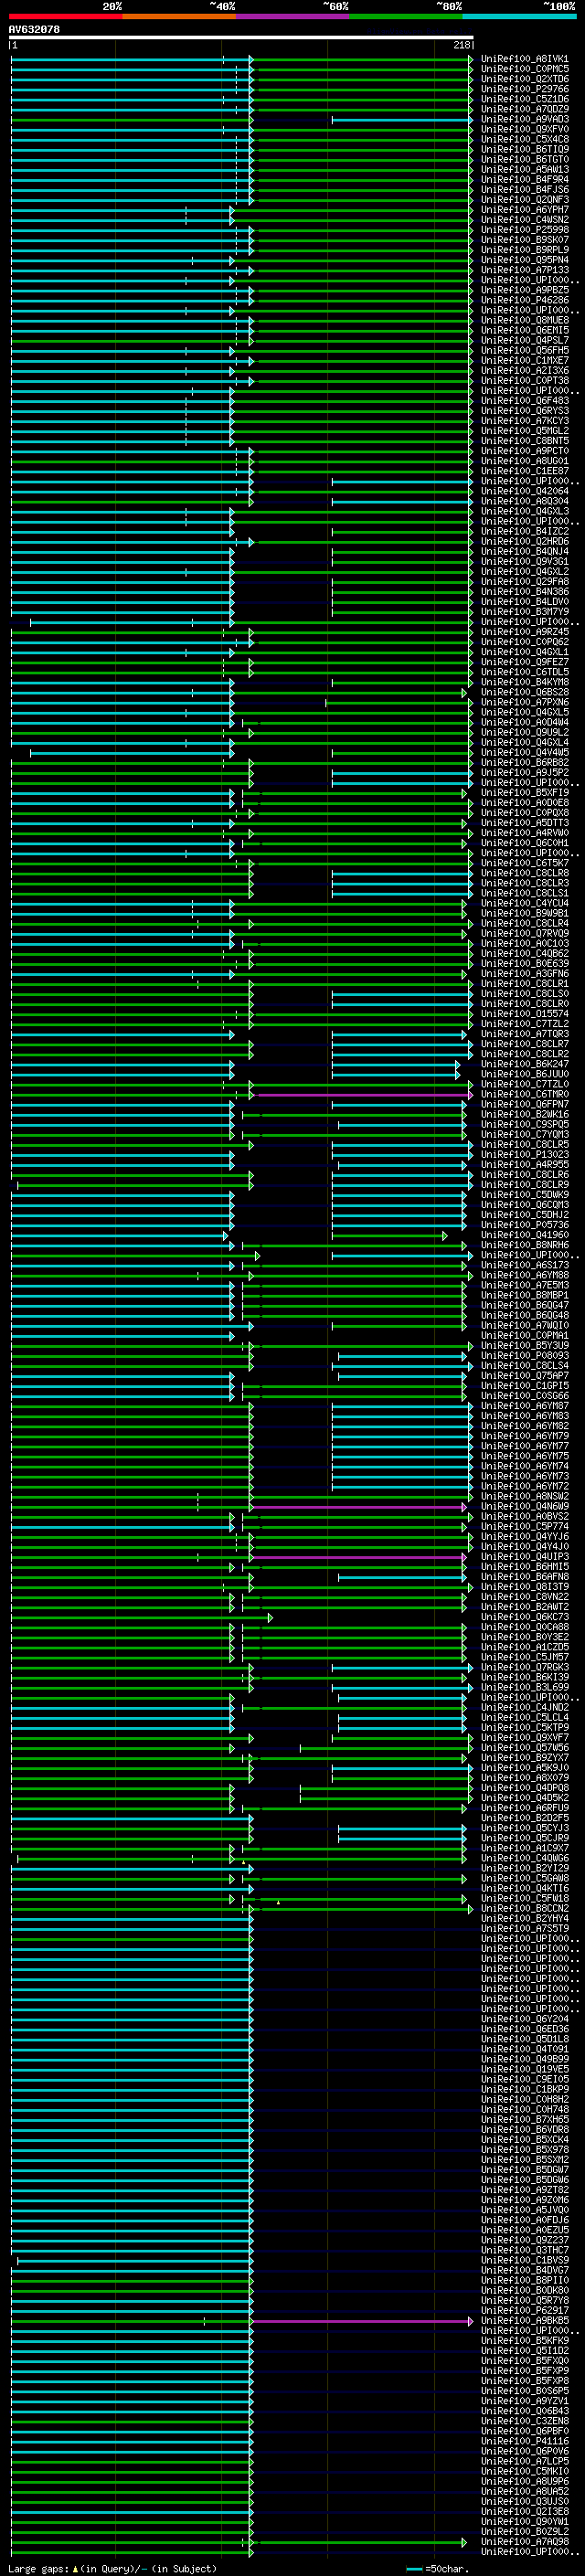Click the Large gaps legend text
This screenshot has height=2576, width=585.
click(112, 2568)
